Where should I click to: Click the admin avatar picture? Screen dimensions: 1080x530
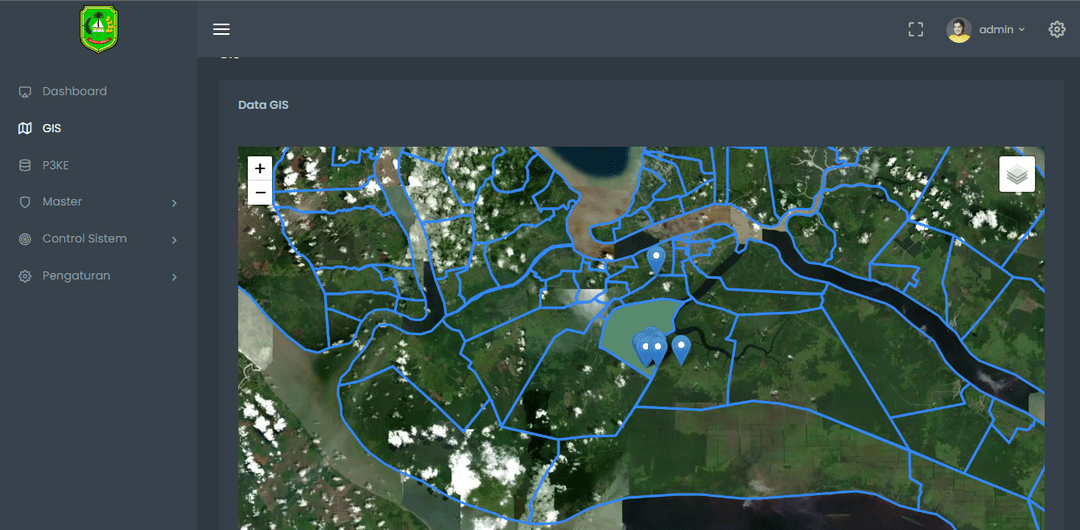(958, 29)
